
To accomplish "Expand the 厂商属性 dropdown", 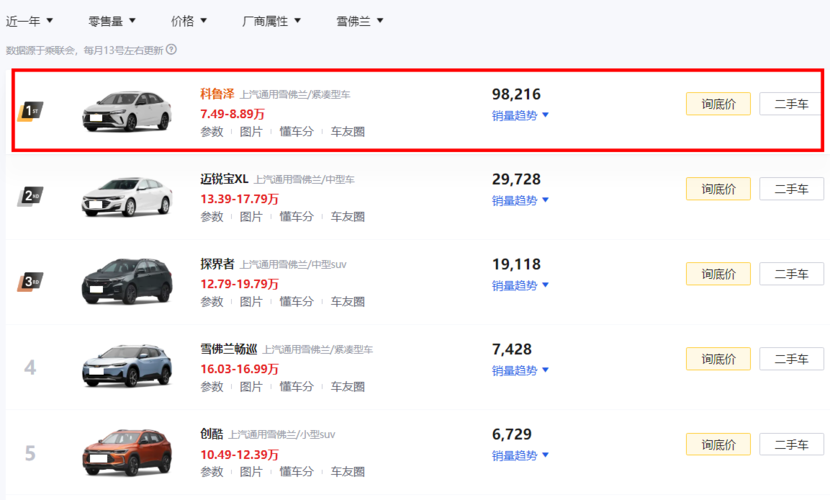I will pyautogui.click(x=272, y=21).
